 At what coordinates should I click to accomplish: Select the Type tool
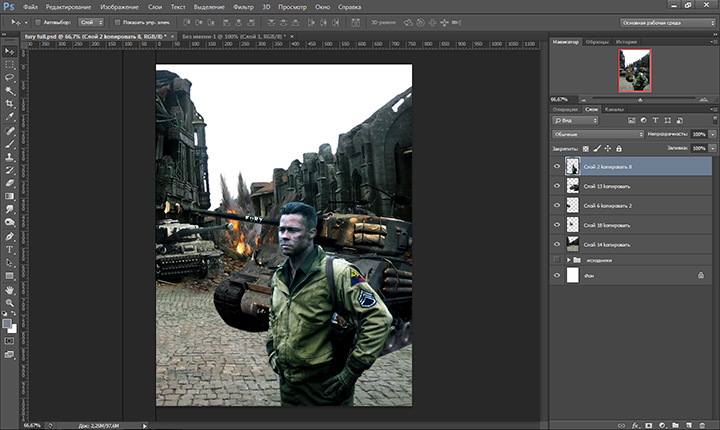pyautogui.click(x=10, y=249)
